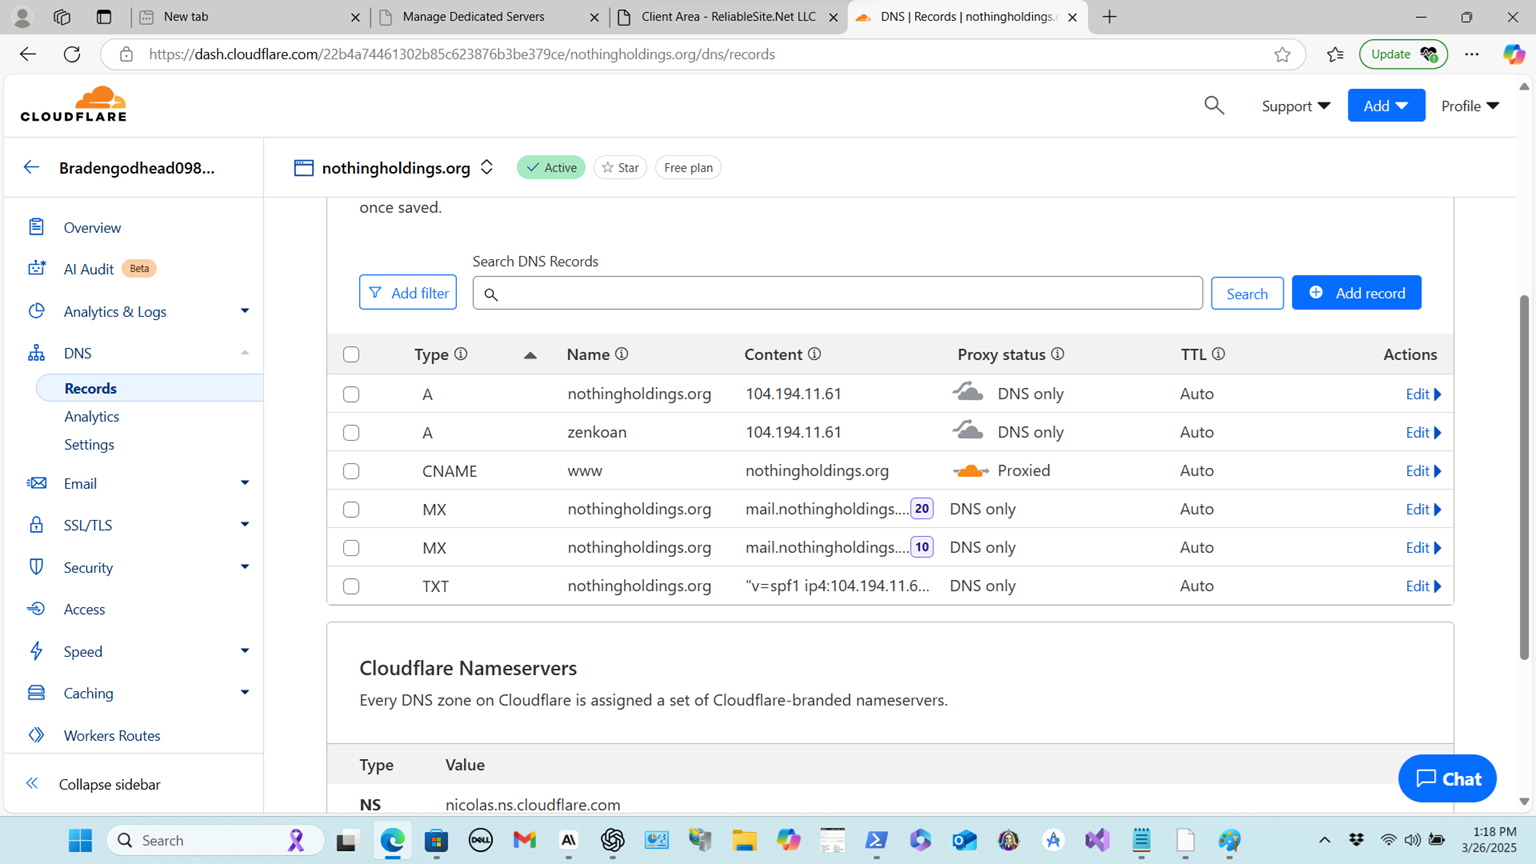1536x864 pixels.
Task: Open AI Audit in the sidebar
Action: pyautogui.click(x=88, y=269)
